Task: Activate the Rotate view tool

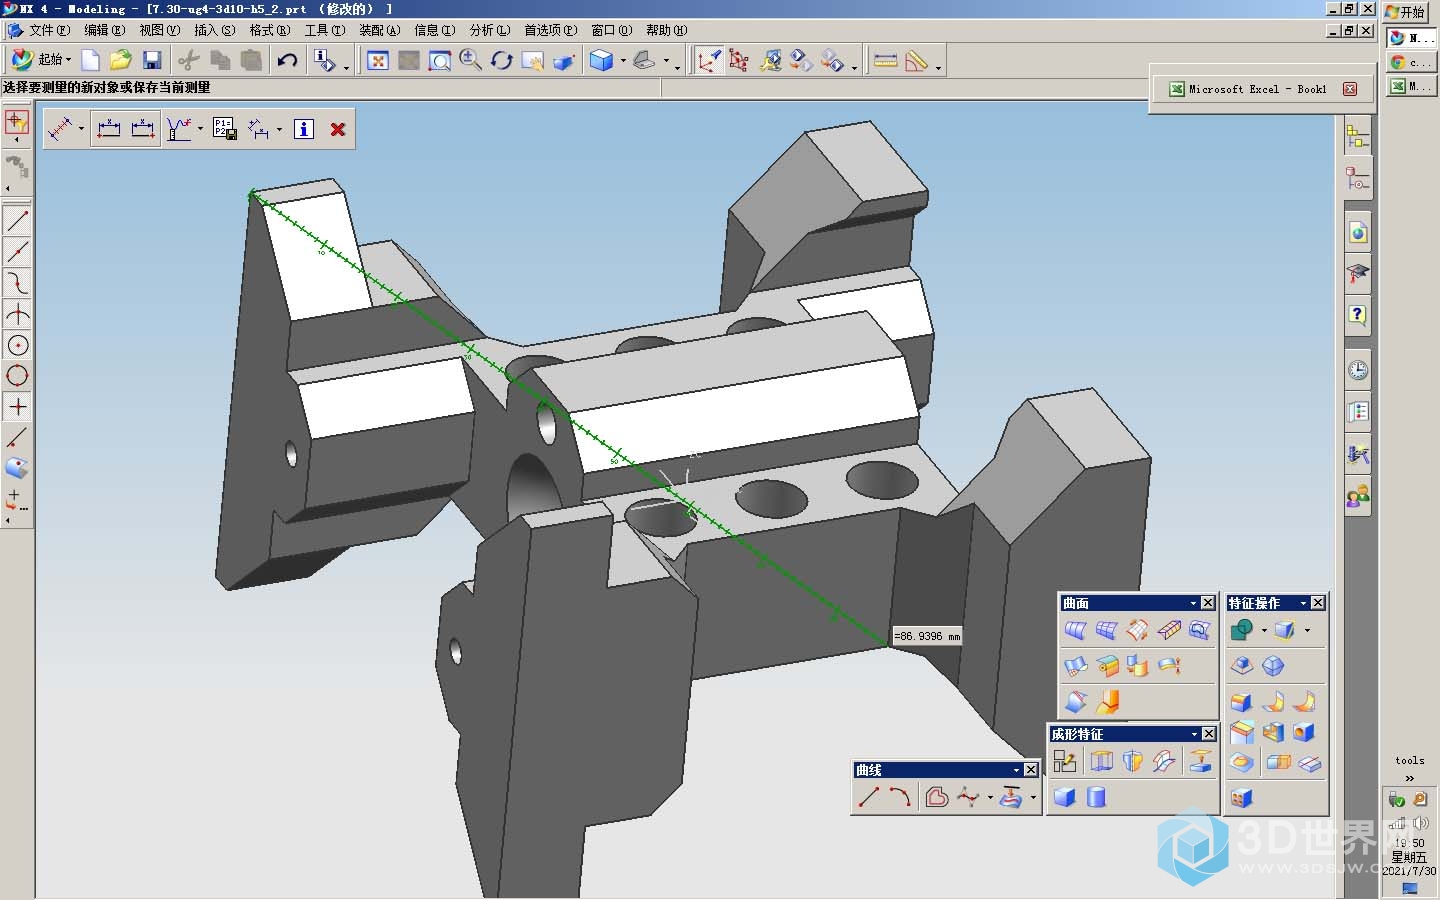Action: [501, 61]
